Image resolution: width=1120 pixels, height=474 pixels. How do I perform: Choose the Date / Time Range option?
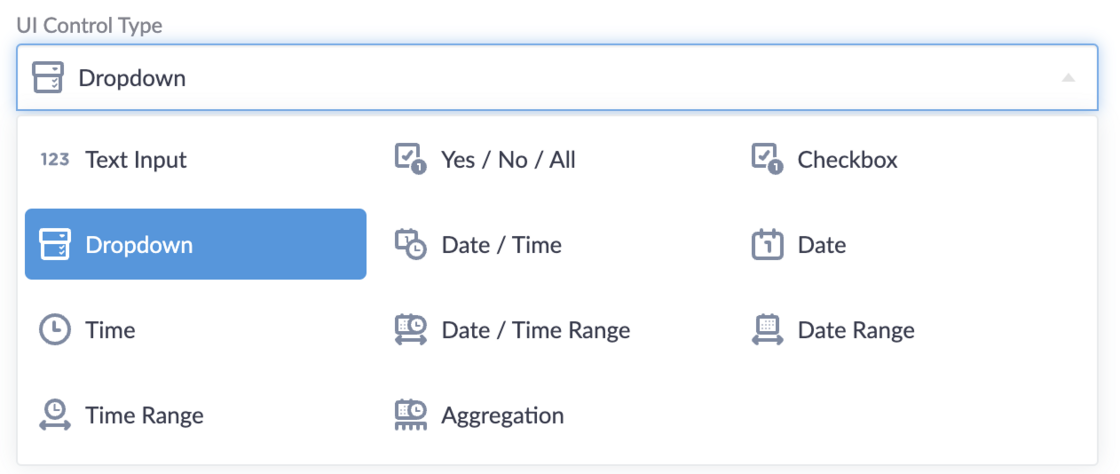[535, 330]
